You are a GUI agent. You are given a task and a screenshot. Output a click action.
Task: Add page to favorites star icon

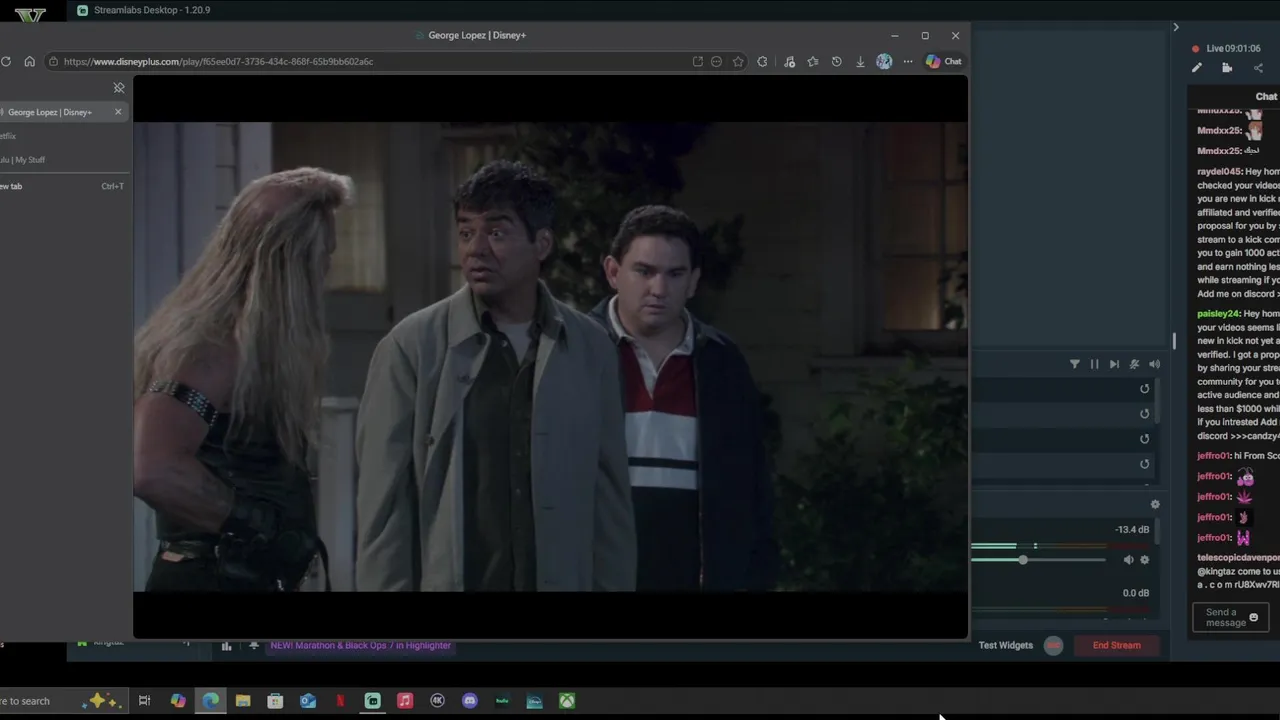(738, 61)
